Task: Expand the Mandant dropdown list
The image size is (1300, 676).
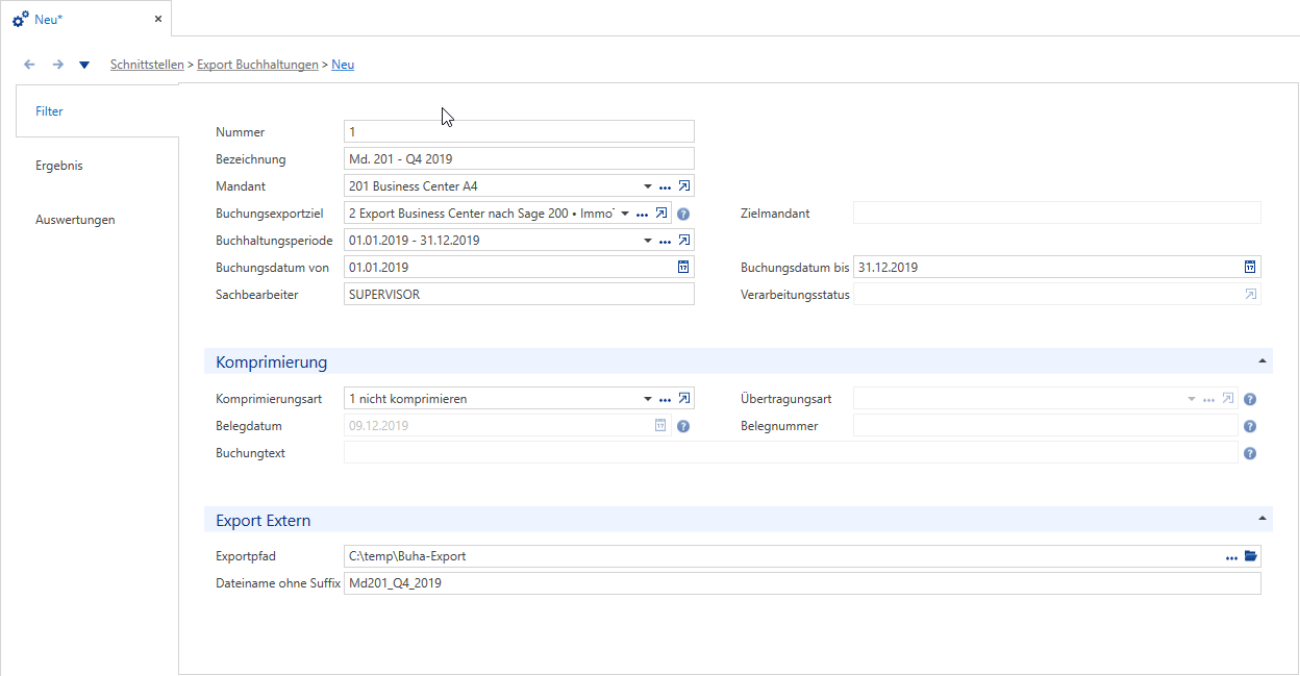Action: pos(647,186)
